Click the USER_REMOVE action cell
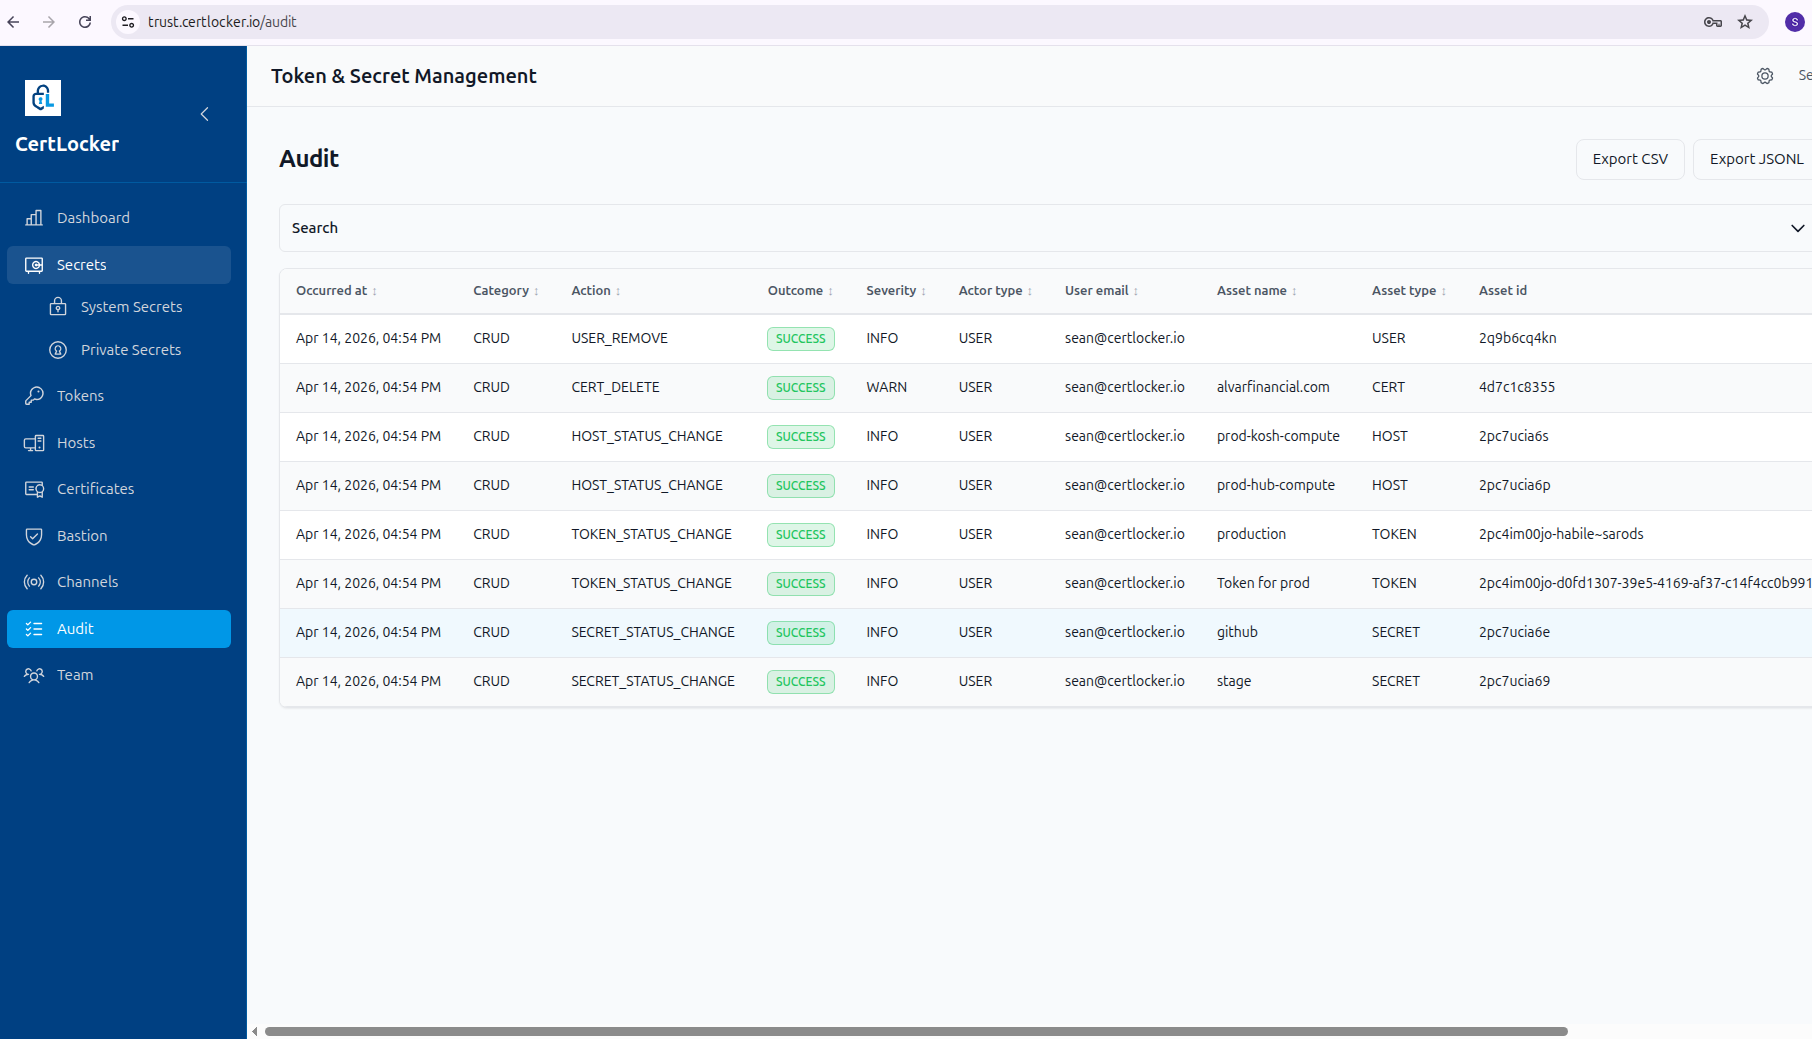The width and height of the screenshot is (1812, 1039). 619,338
